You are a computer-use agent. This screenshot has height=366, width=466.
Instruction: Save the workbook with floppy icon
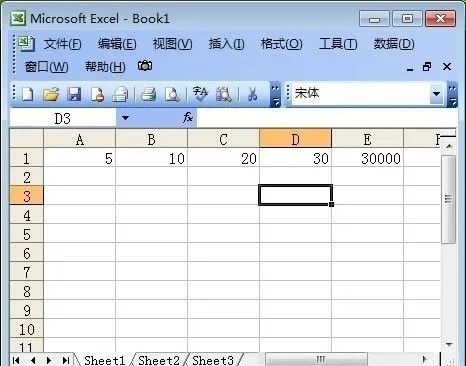[74, 94]
